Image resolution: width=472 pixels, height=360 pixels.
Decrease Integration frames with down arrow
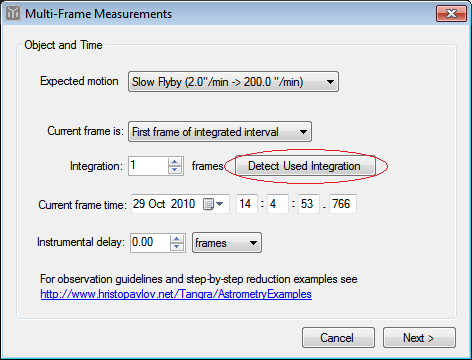pyautogui.click(x=175, y=170)
